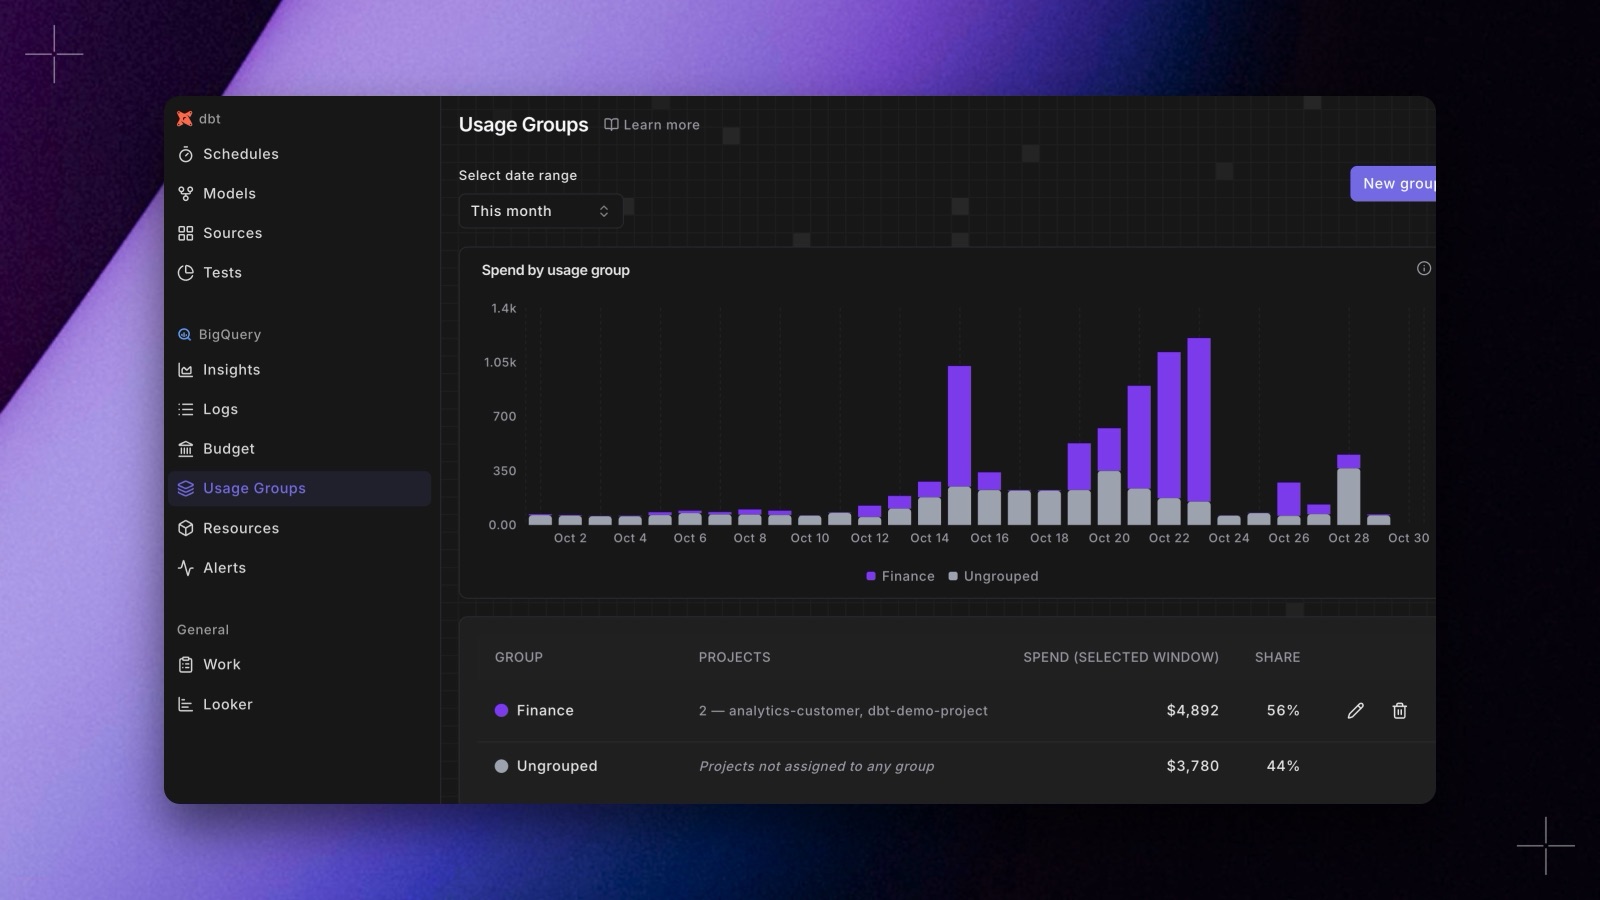
Task: Toggle Finance series in chart legend
Action: tap(900, 577)
